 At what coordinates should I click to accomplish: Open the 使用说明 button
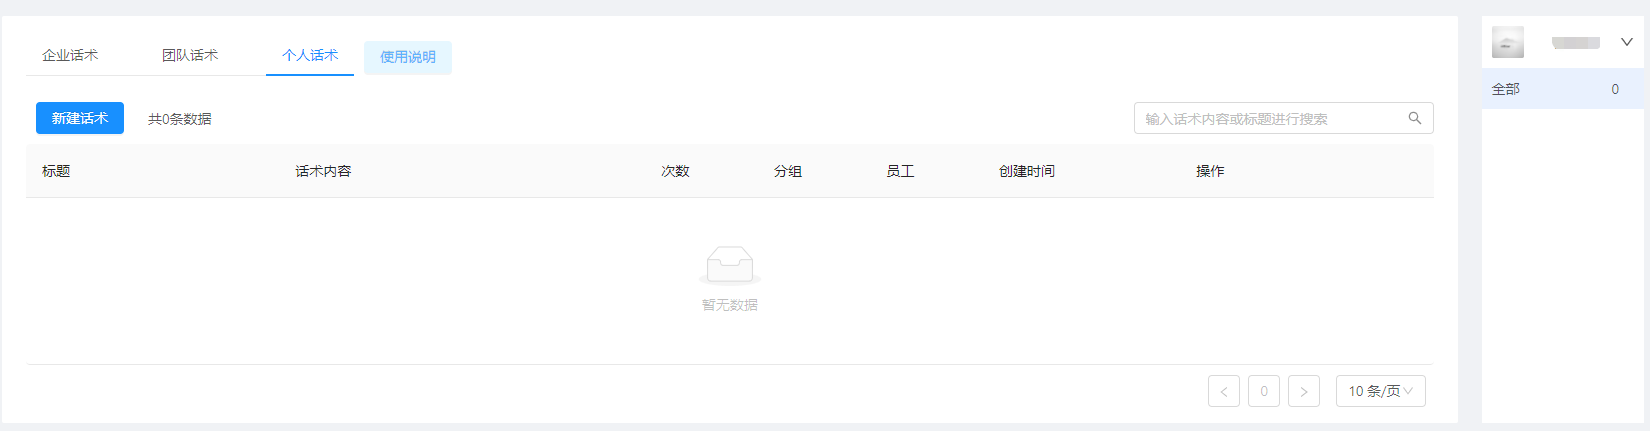pyautogui.click(x=408, y=57)
